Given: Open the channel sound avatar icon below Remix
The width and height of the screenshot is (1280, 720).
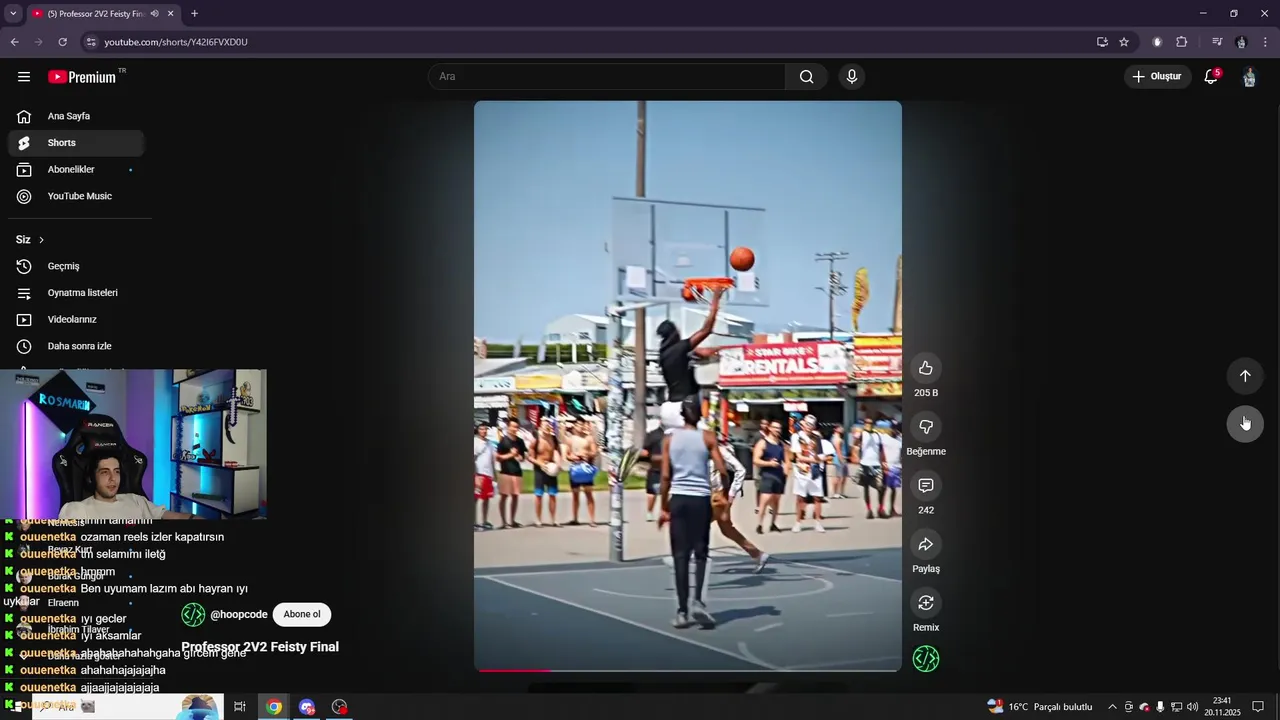Looking at the screenshot, I should tap(926, 659).
